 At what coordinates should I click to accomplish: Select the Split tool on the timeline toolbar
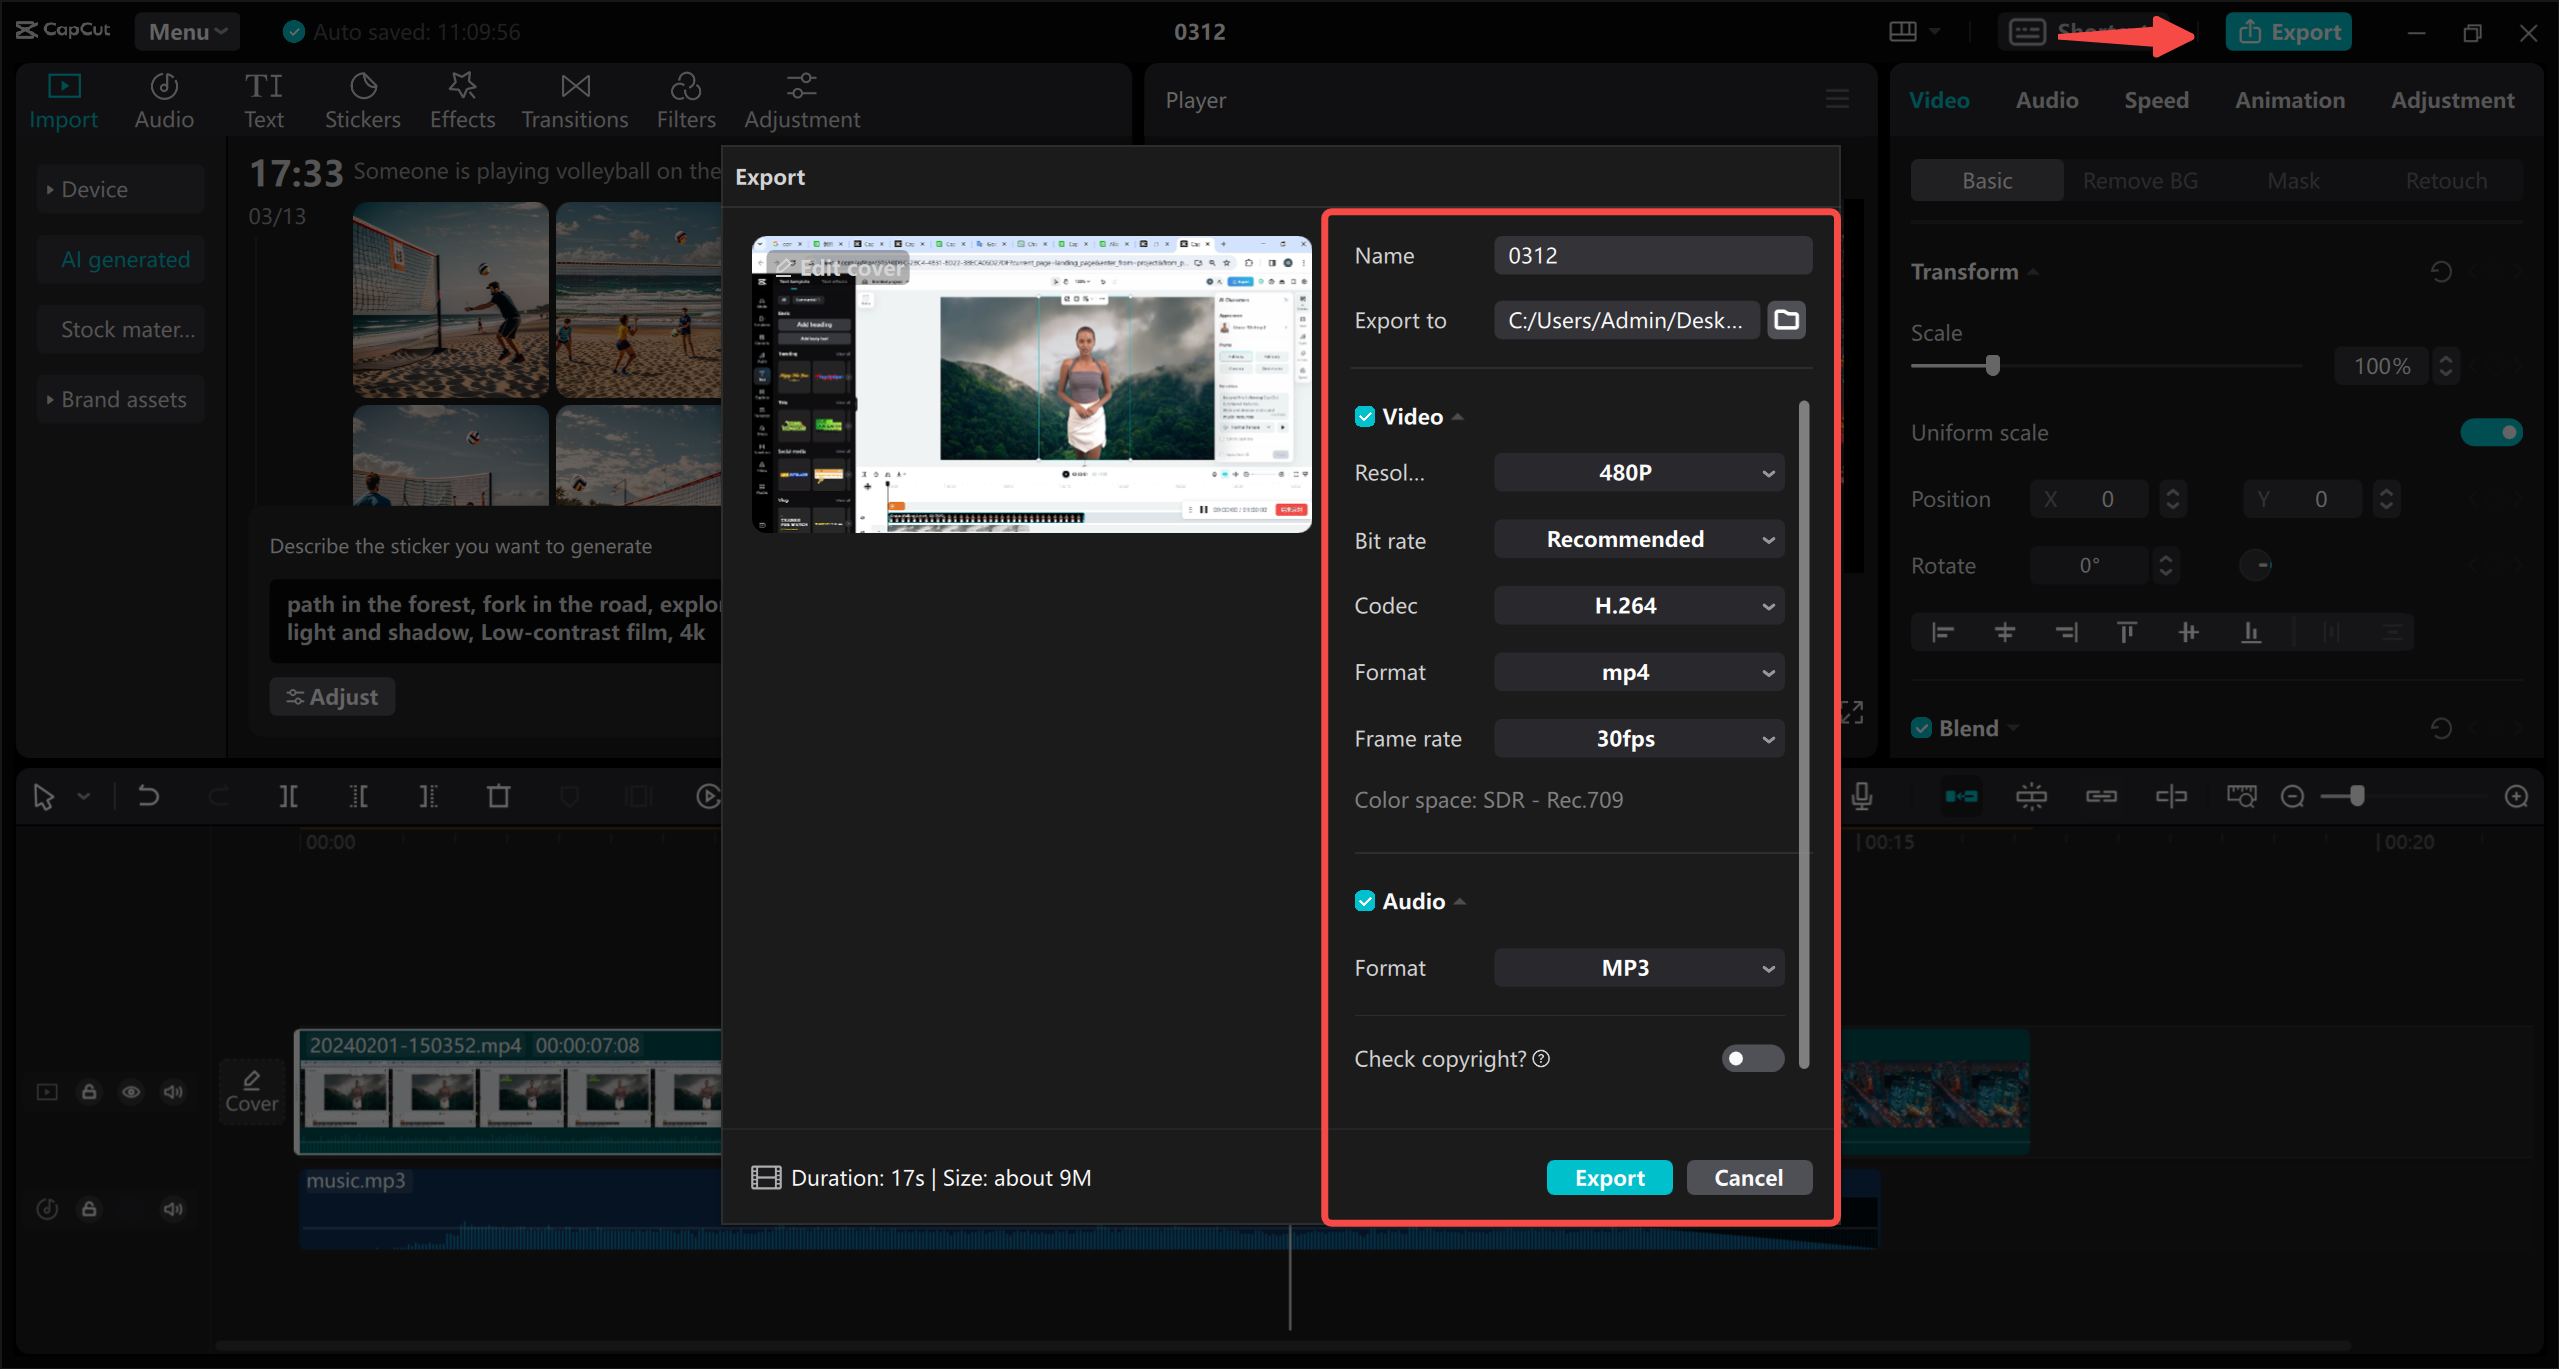click(x=288, y=795)
